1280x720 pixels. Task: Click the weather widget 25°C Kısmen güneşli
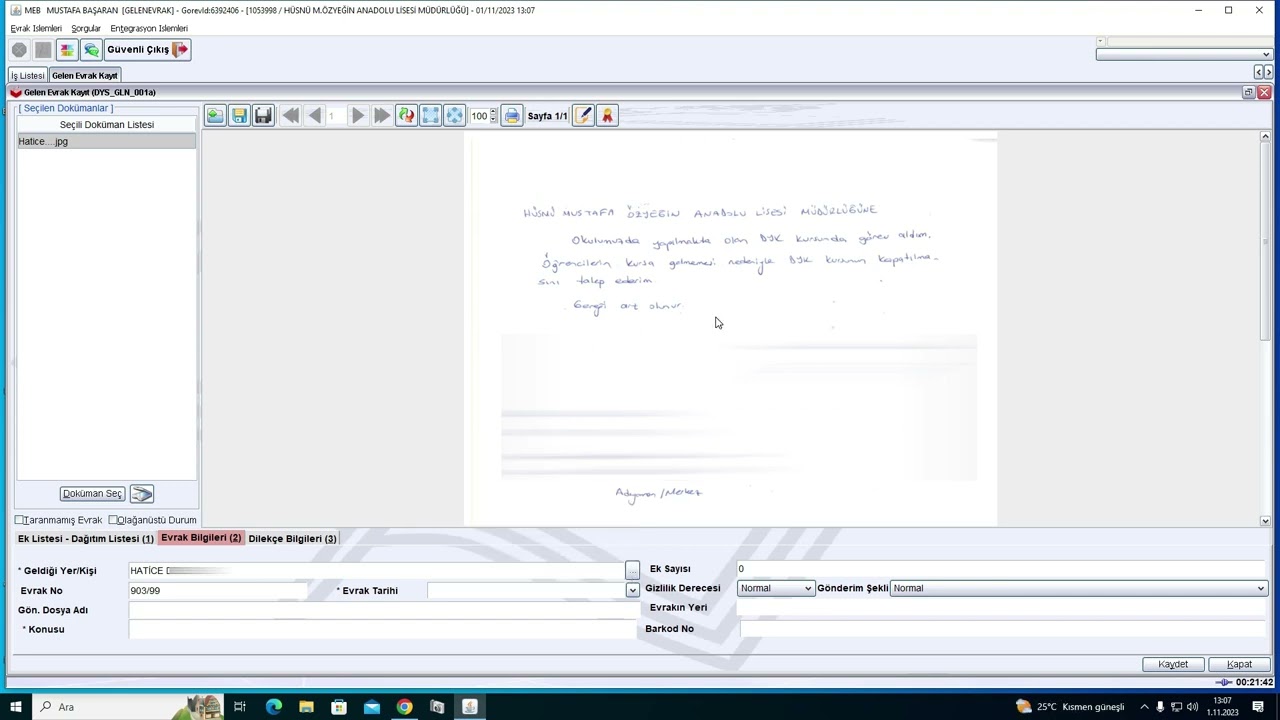tap(1069, 707)
